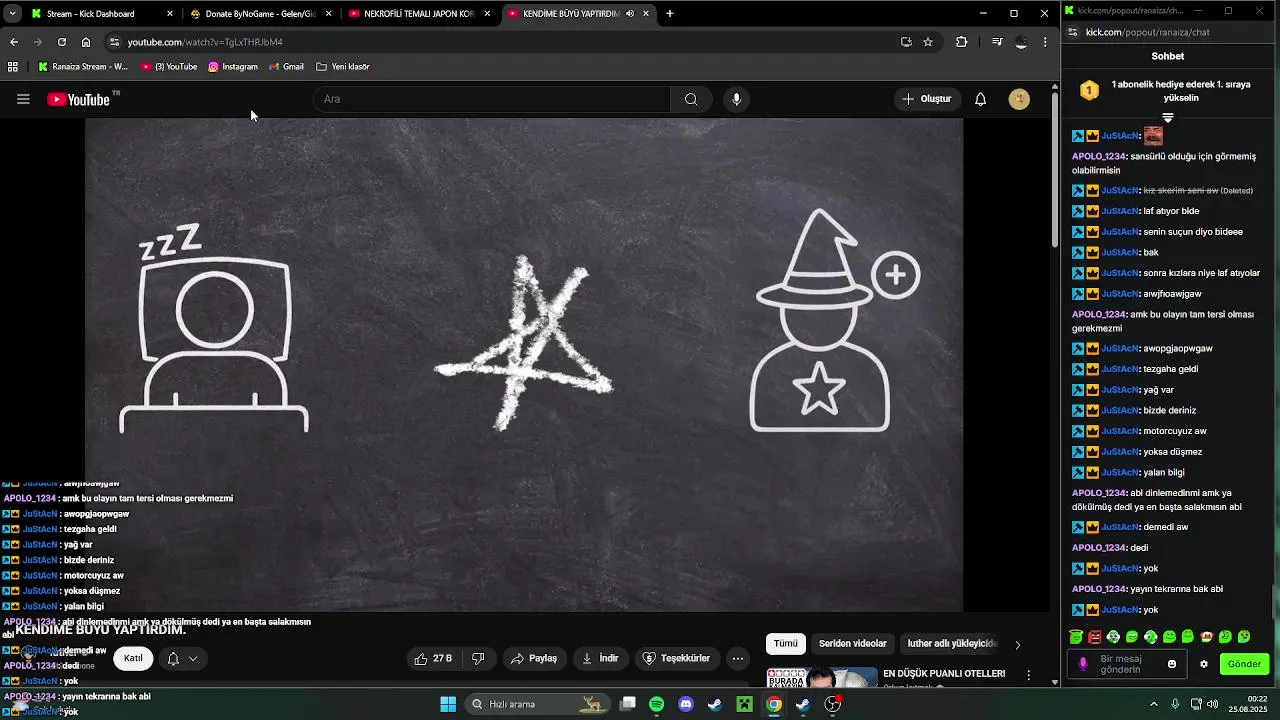Focus the Windows Hızlı arama search box
Screen dimensions: 1280x720
click(x=538, y=704)
